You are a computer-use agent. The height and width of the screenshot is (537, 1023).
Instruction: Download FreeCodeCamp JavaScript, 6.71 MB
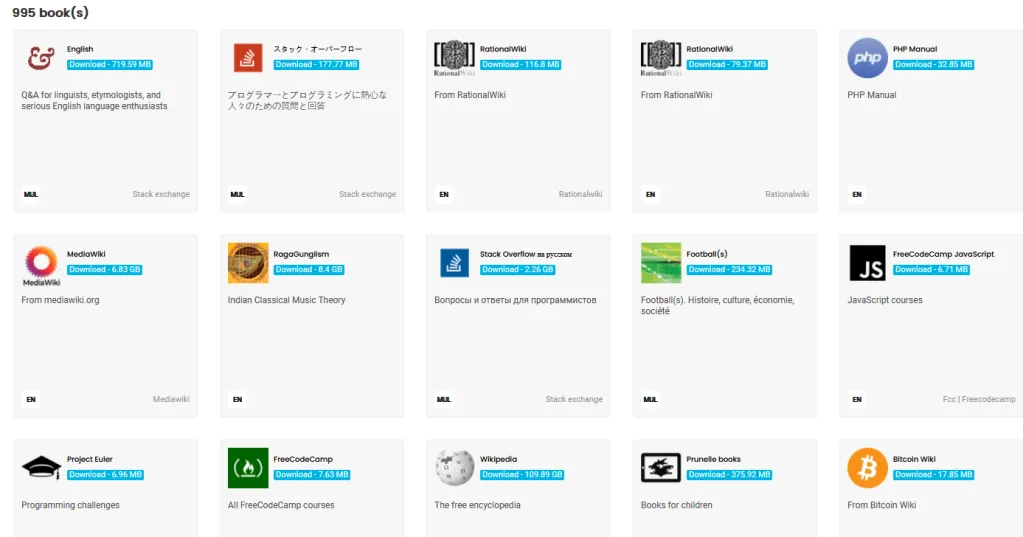[932, 269]
